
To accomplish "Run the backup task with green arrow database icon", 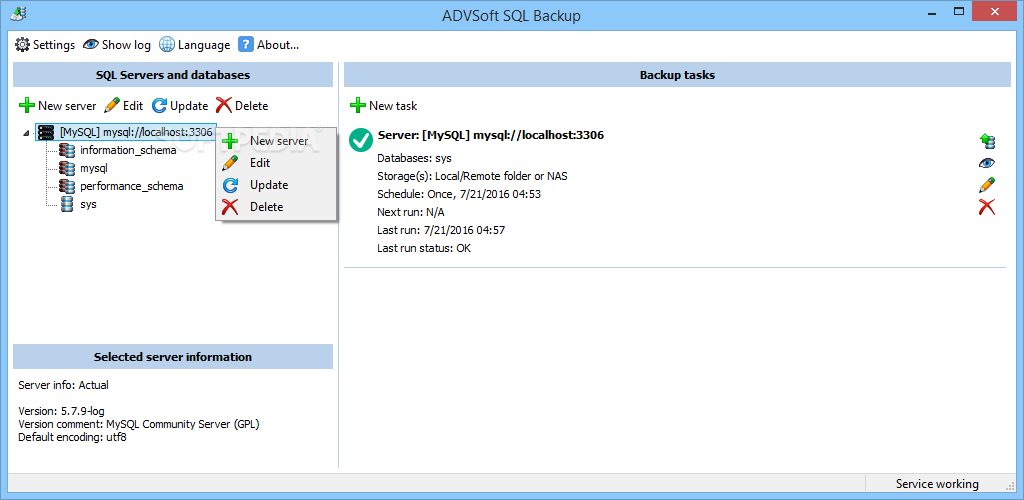I will tap(987, 140).
